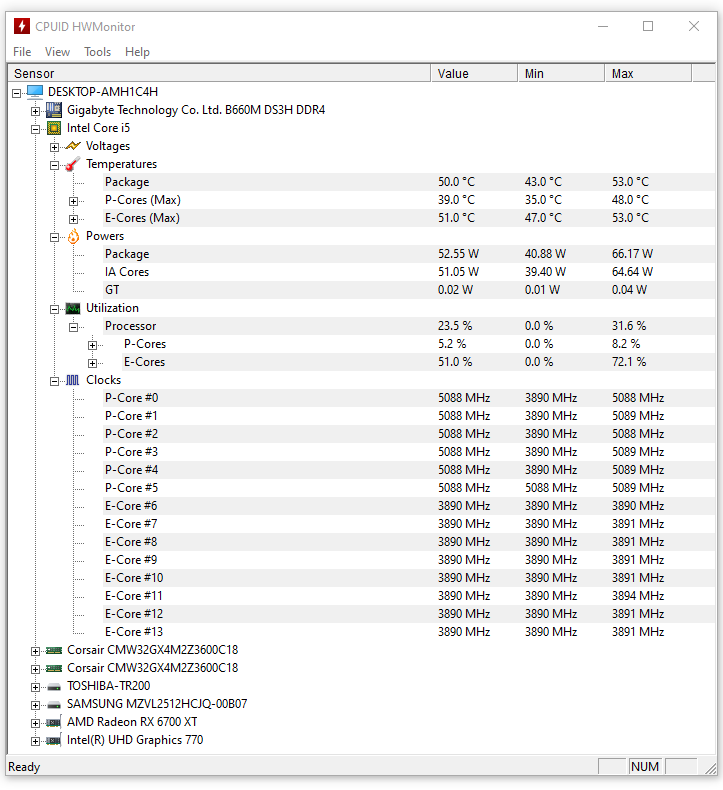This screenshot has width=723, height=790.
Task: Click the thermometer icon beside Temperatures
Action: [73, 164]
